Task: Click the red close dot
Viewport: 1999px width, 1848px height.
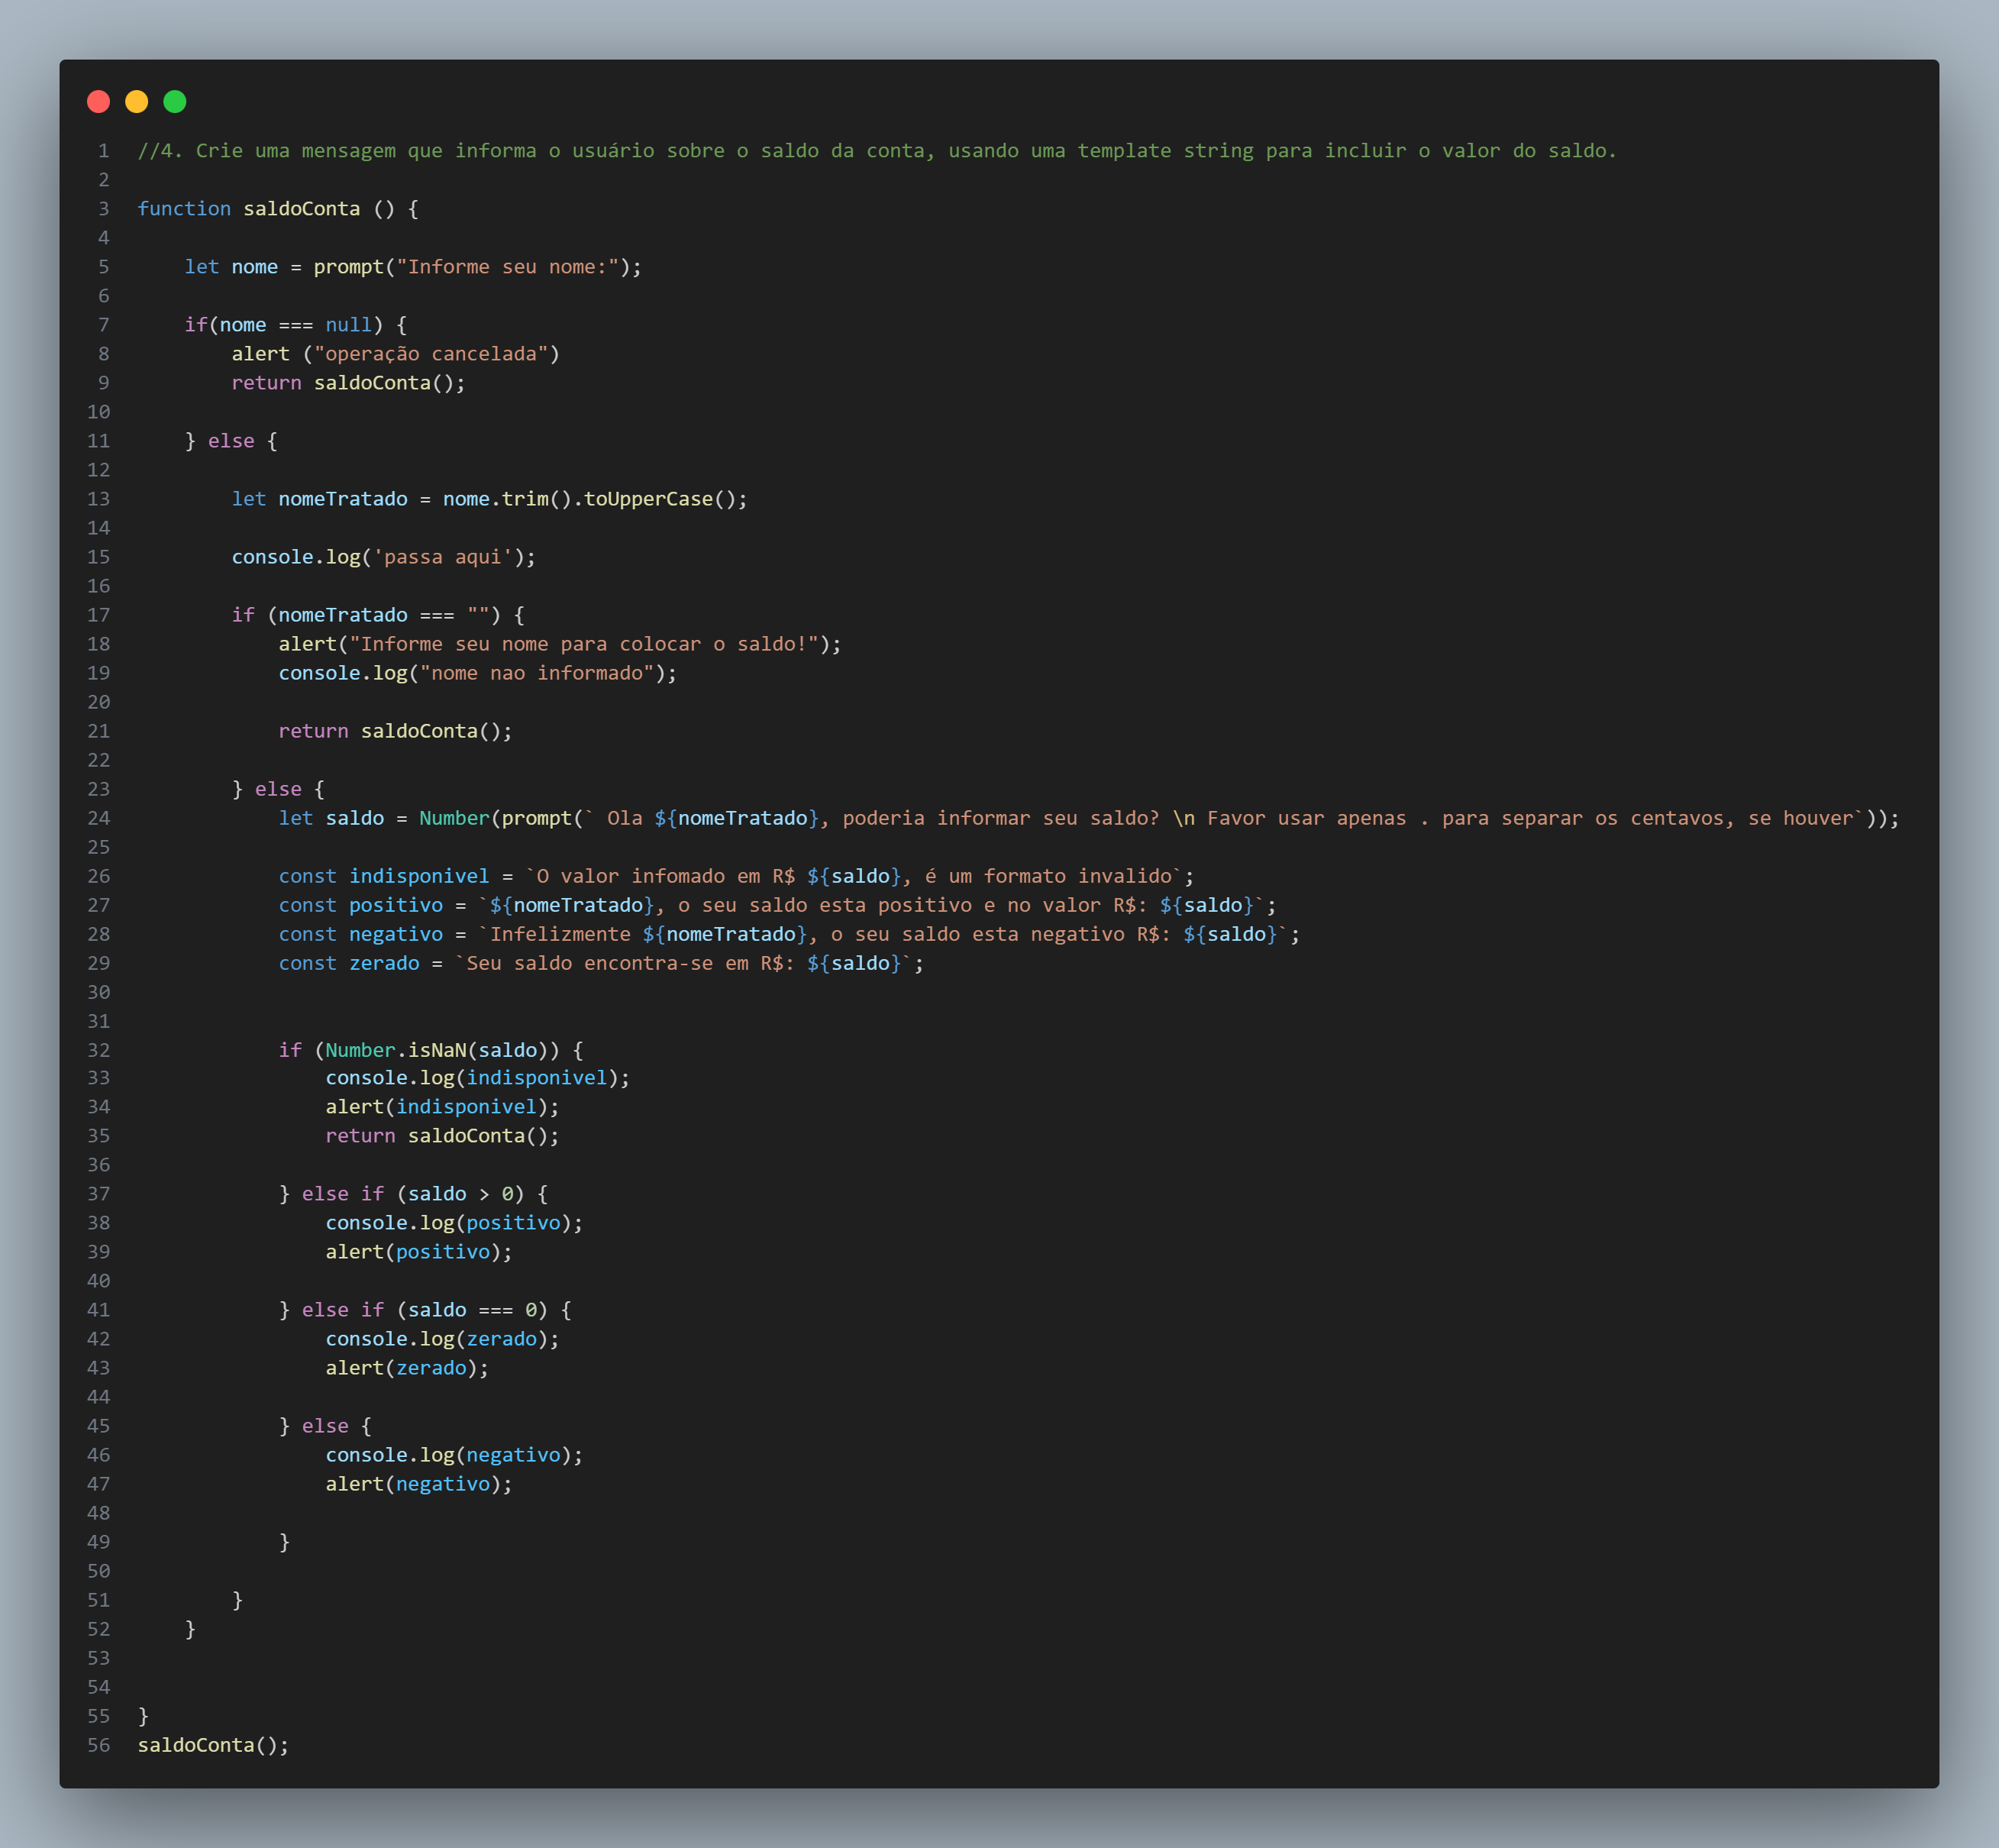Action: click(98, 101)
